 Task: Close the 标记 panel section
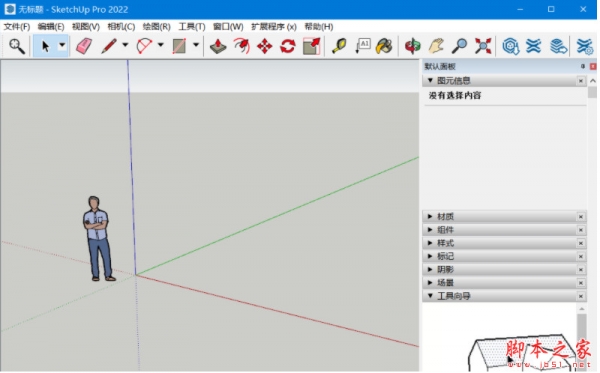click(x=581, y=256)
